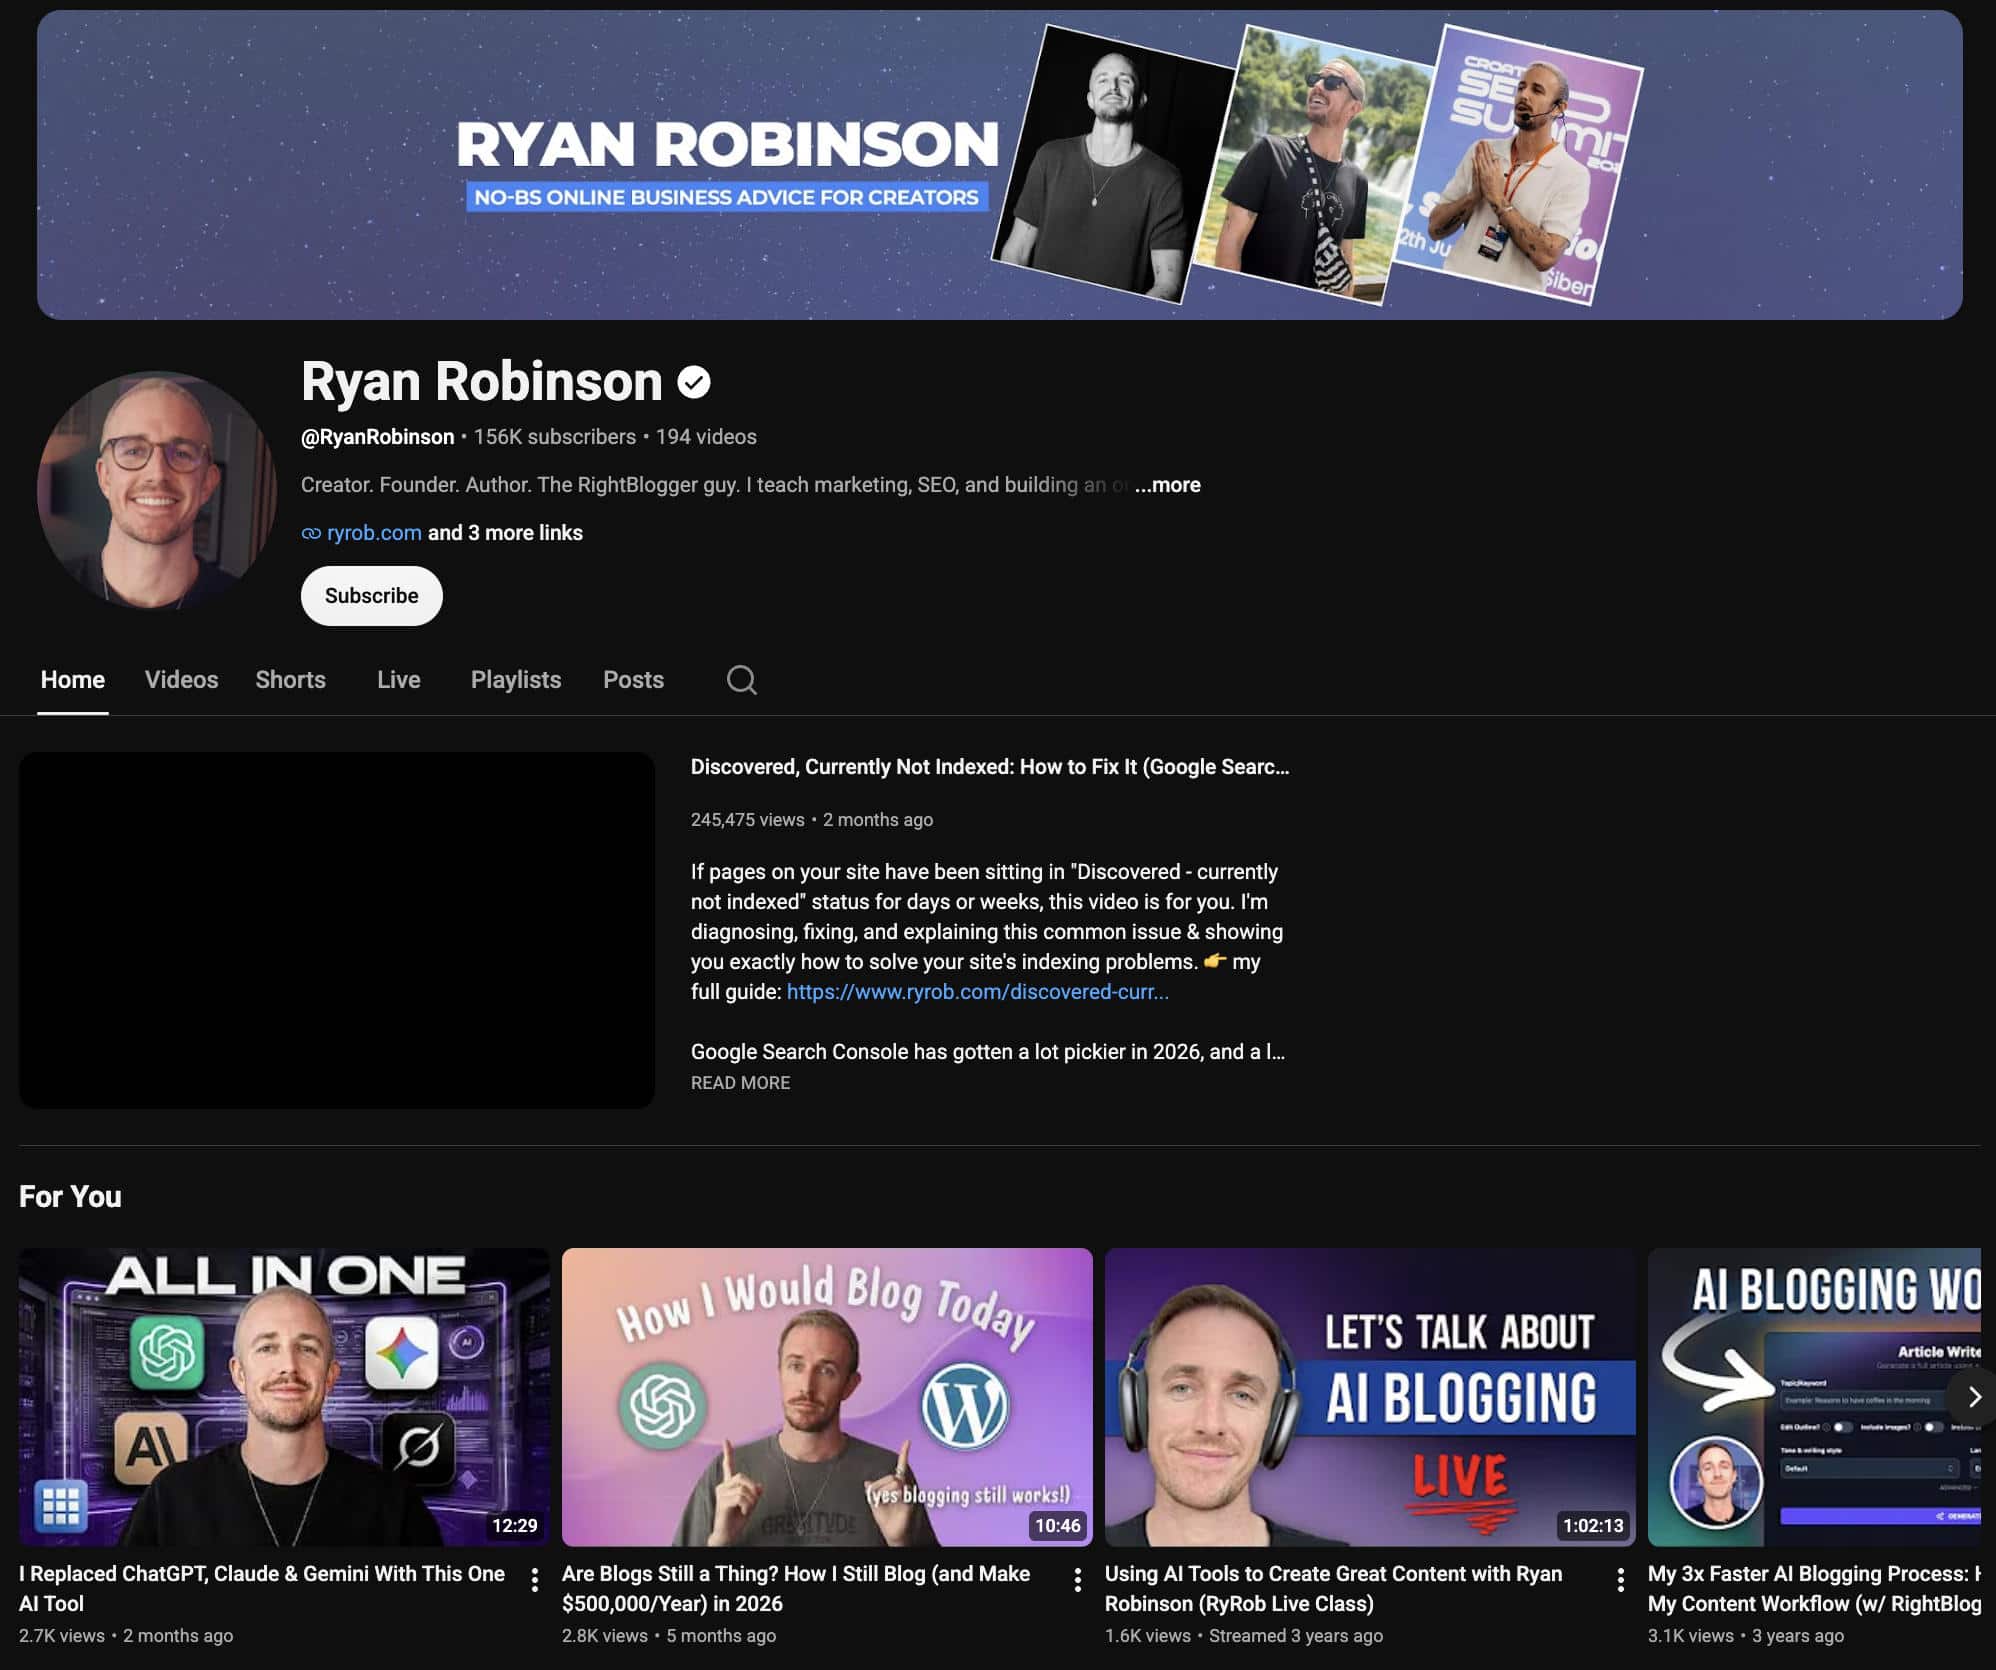Go to the Playlists tab

[x=516, y=680]
